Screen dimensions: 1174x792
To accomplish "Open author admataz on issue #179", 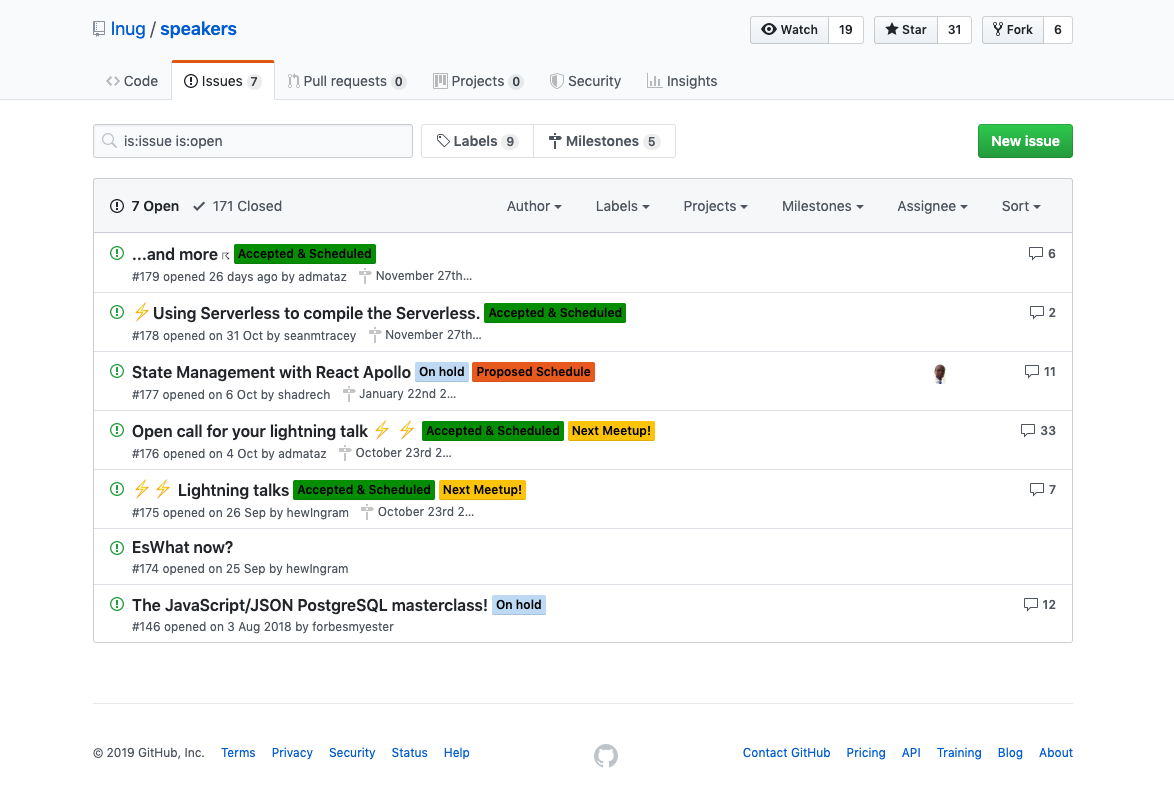I will pos(323,276).
